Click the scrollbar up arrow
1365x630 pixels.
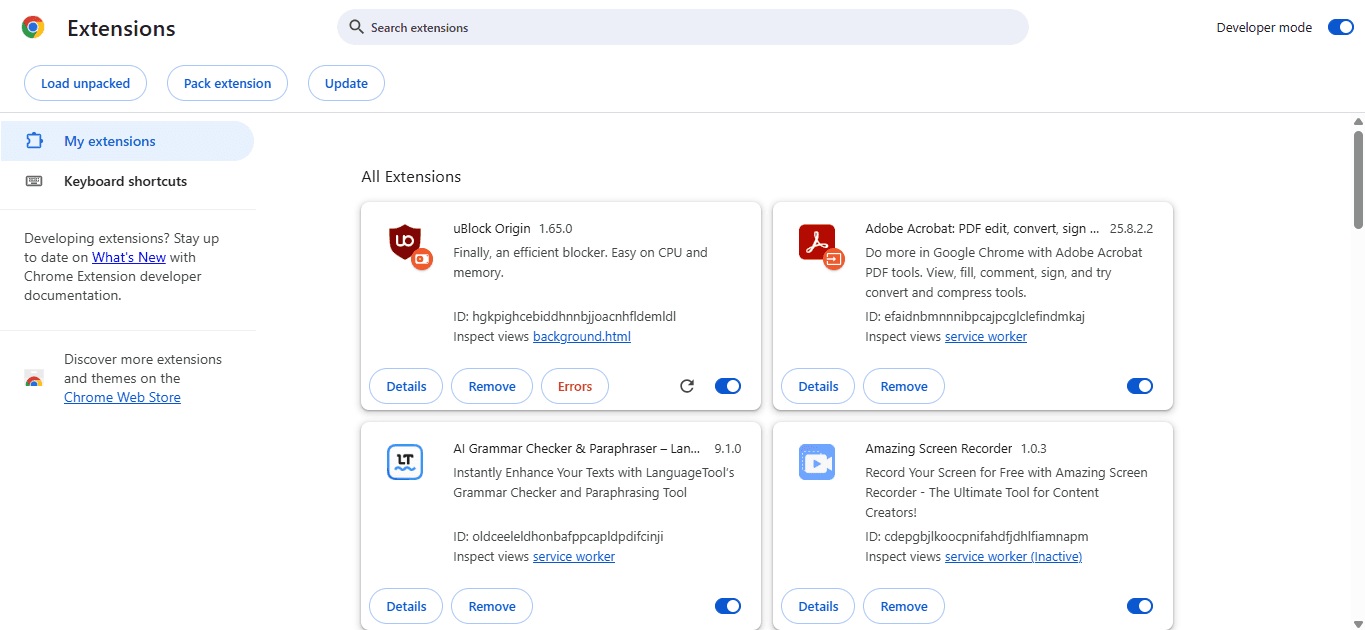[x=1358, y=120]
